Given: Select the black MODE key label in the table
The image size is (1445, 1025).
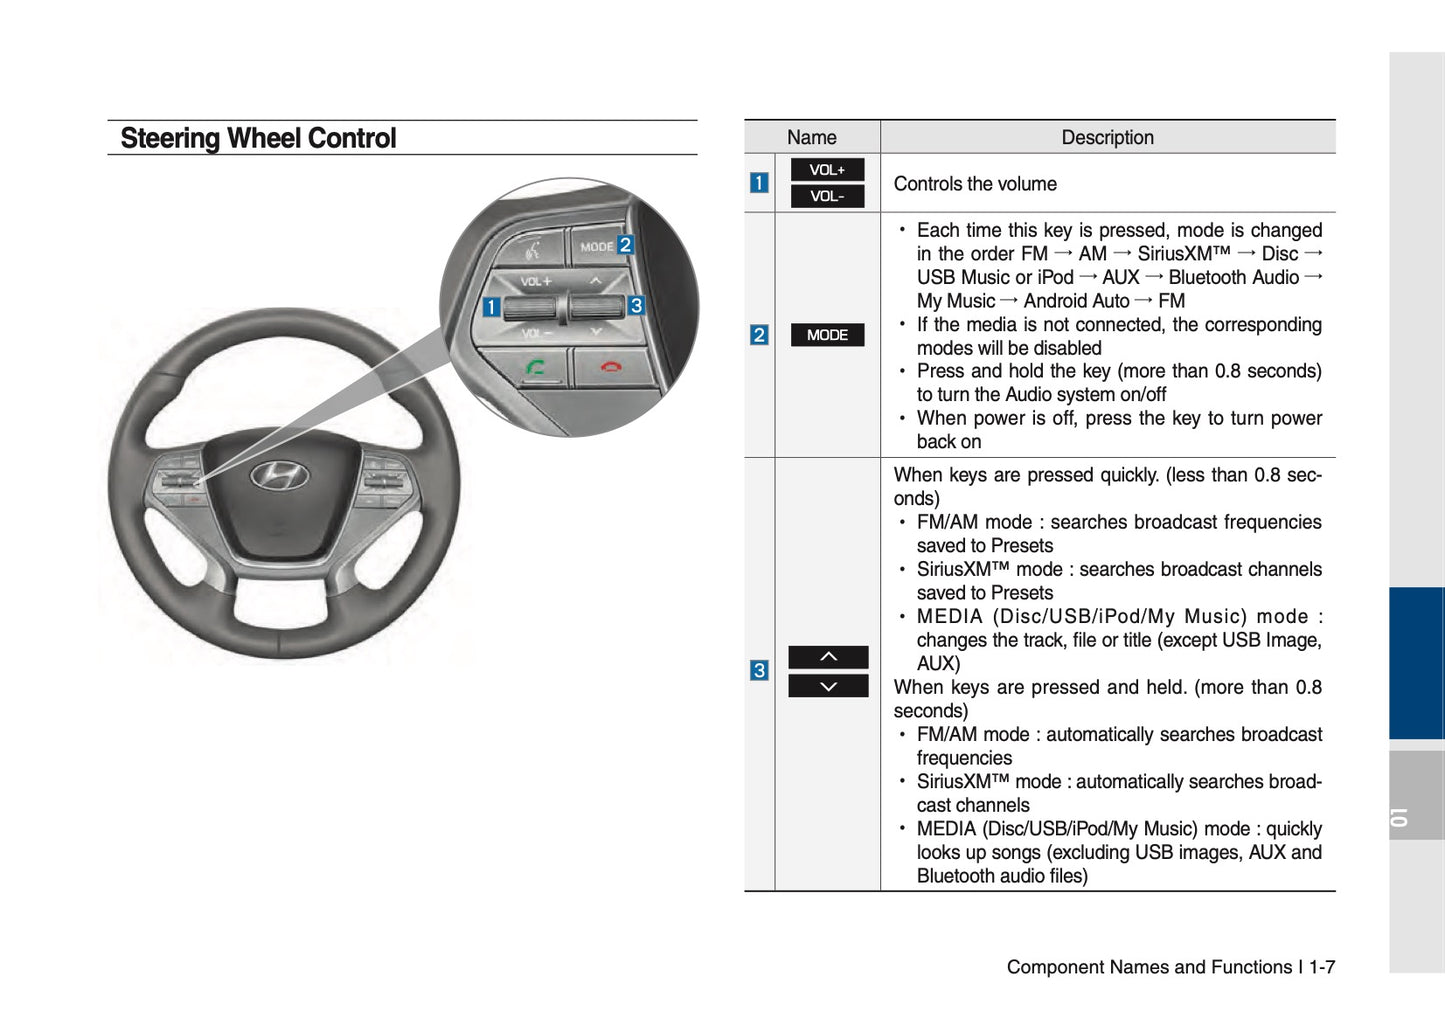Looking at the screenshot, I should [827, 335].
